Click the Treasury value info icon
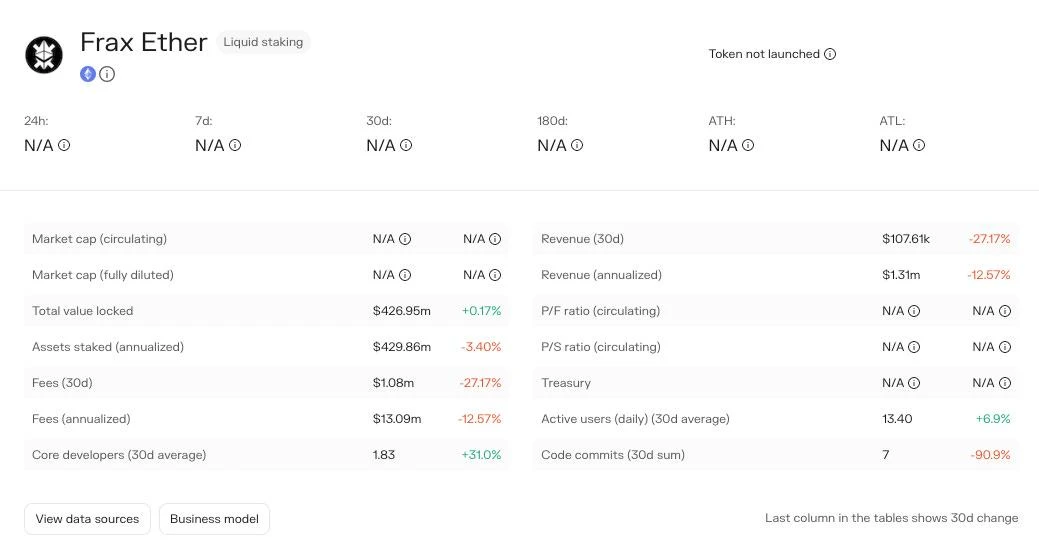This screenshot has height=553, width=1039. [x=914, y=383]
